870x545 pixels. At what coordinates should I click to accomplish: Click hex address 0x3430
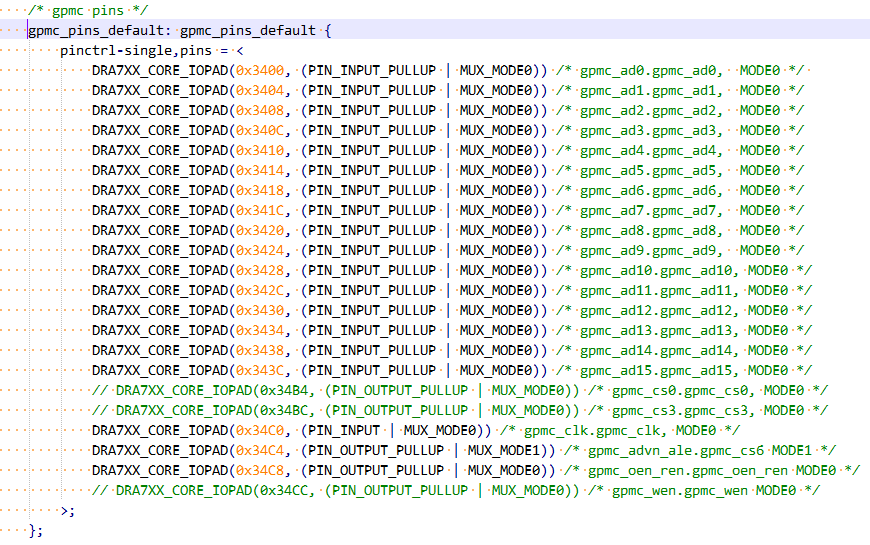click(262, 311)
